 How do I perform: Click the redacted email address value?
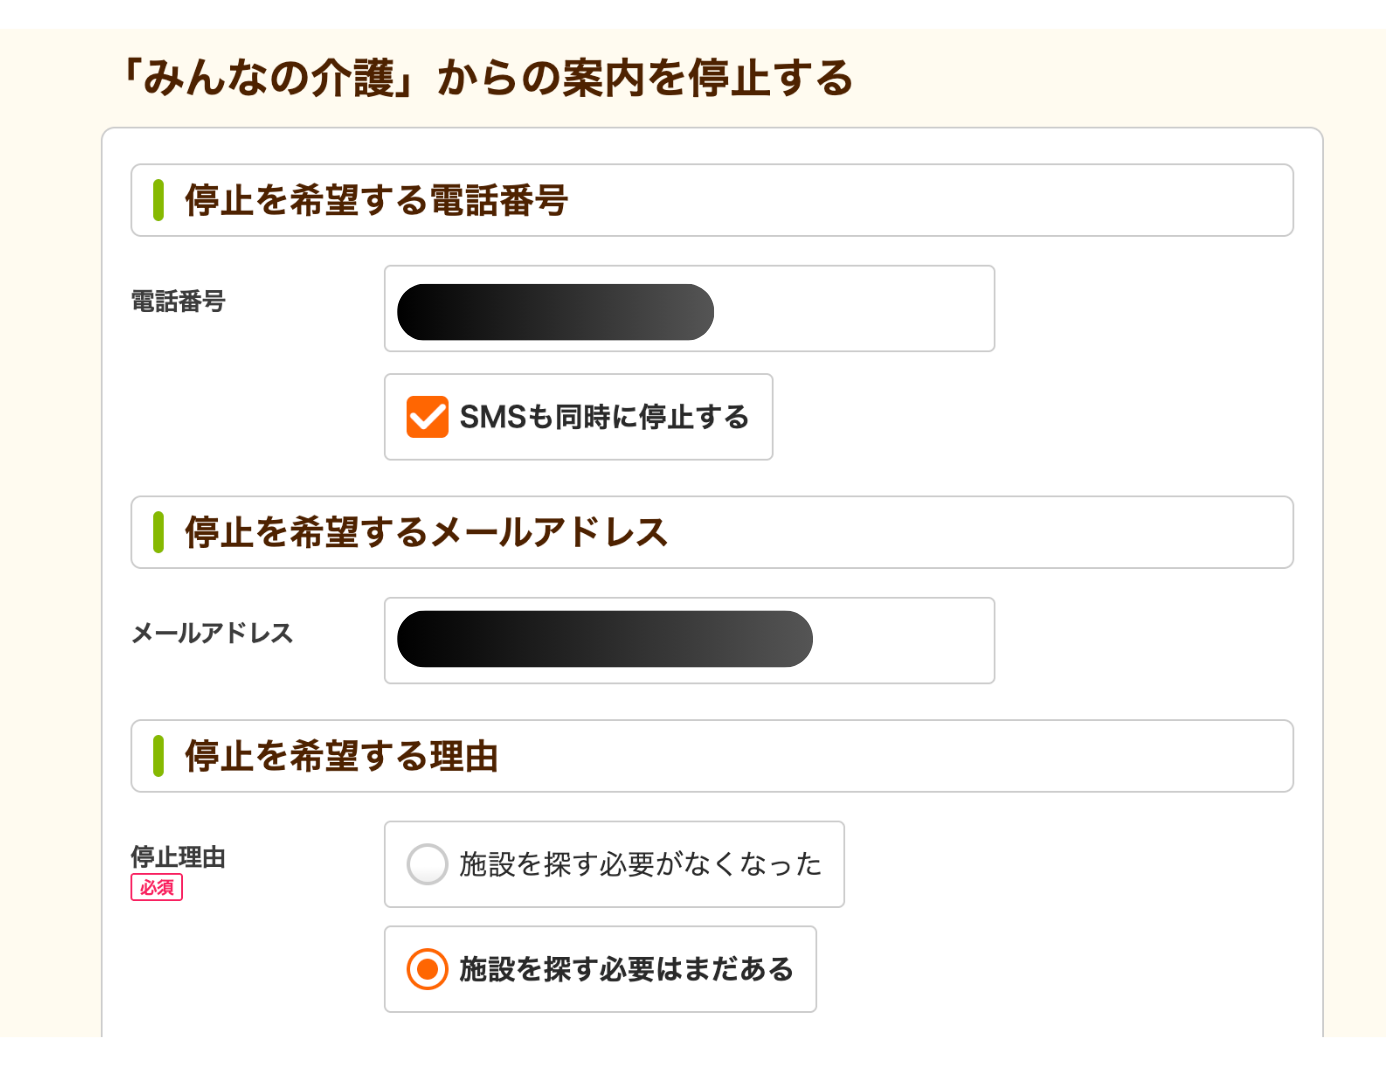[603, 639]
